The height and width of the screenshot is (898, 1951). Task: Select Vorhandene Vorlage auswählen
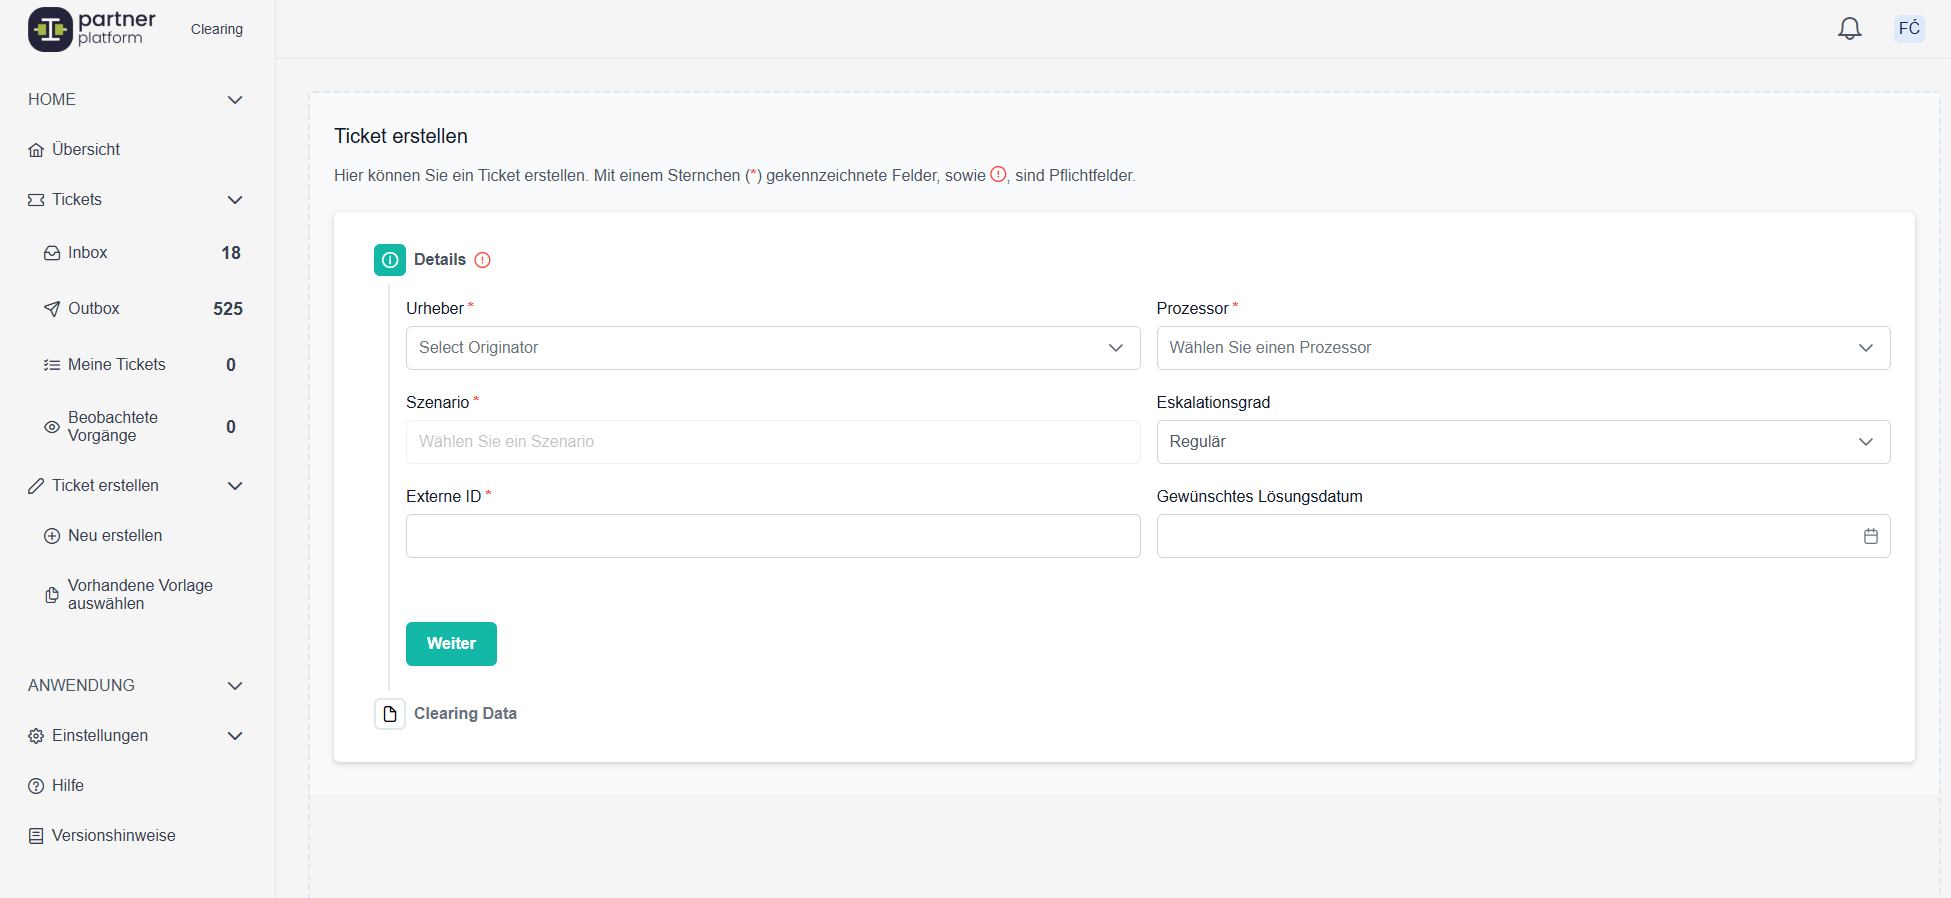[x=140, y=595]
